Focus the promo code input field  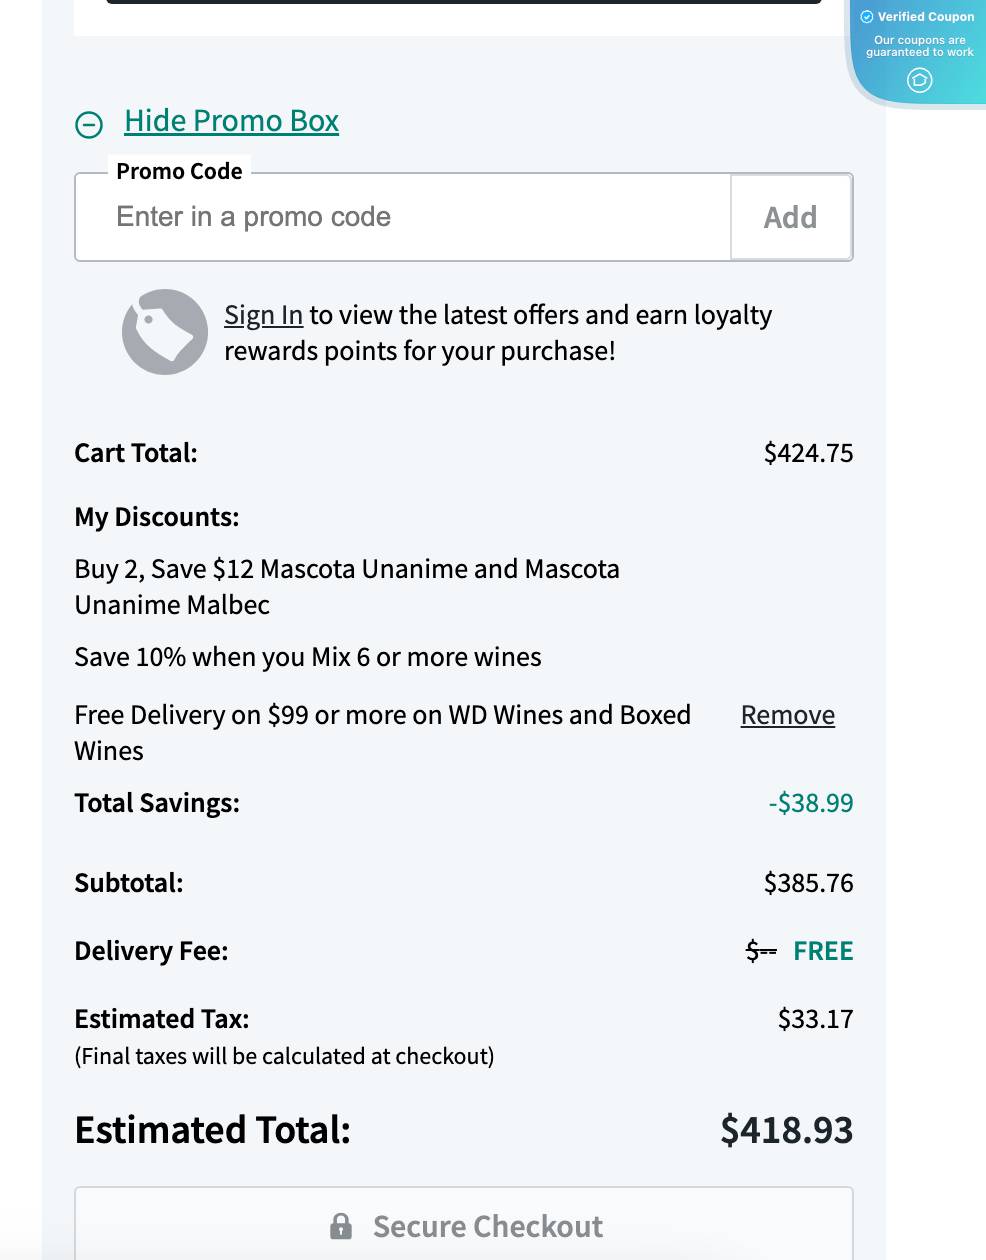click(403, 217)
